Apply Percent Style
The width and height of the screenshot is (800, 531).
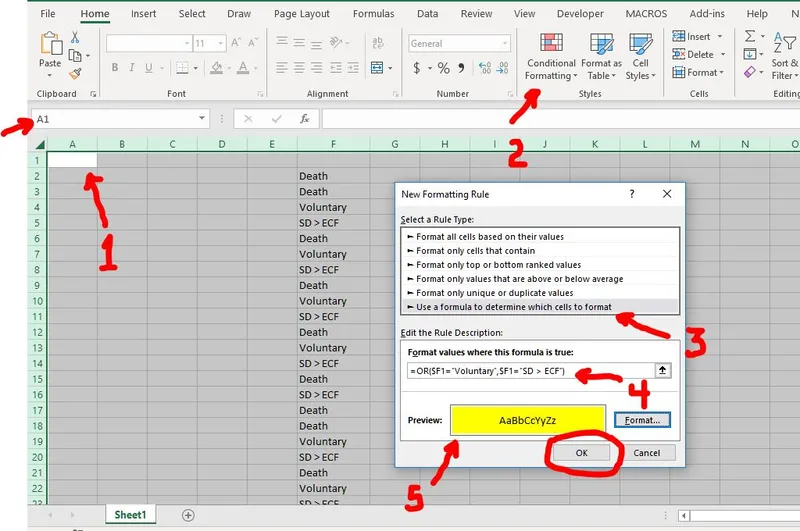443,68
